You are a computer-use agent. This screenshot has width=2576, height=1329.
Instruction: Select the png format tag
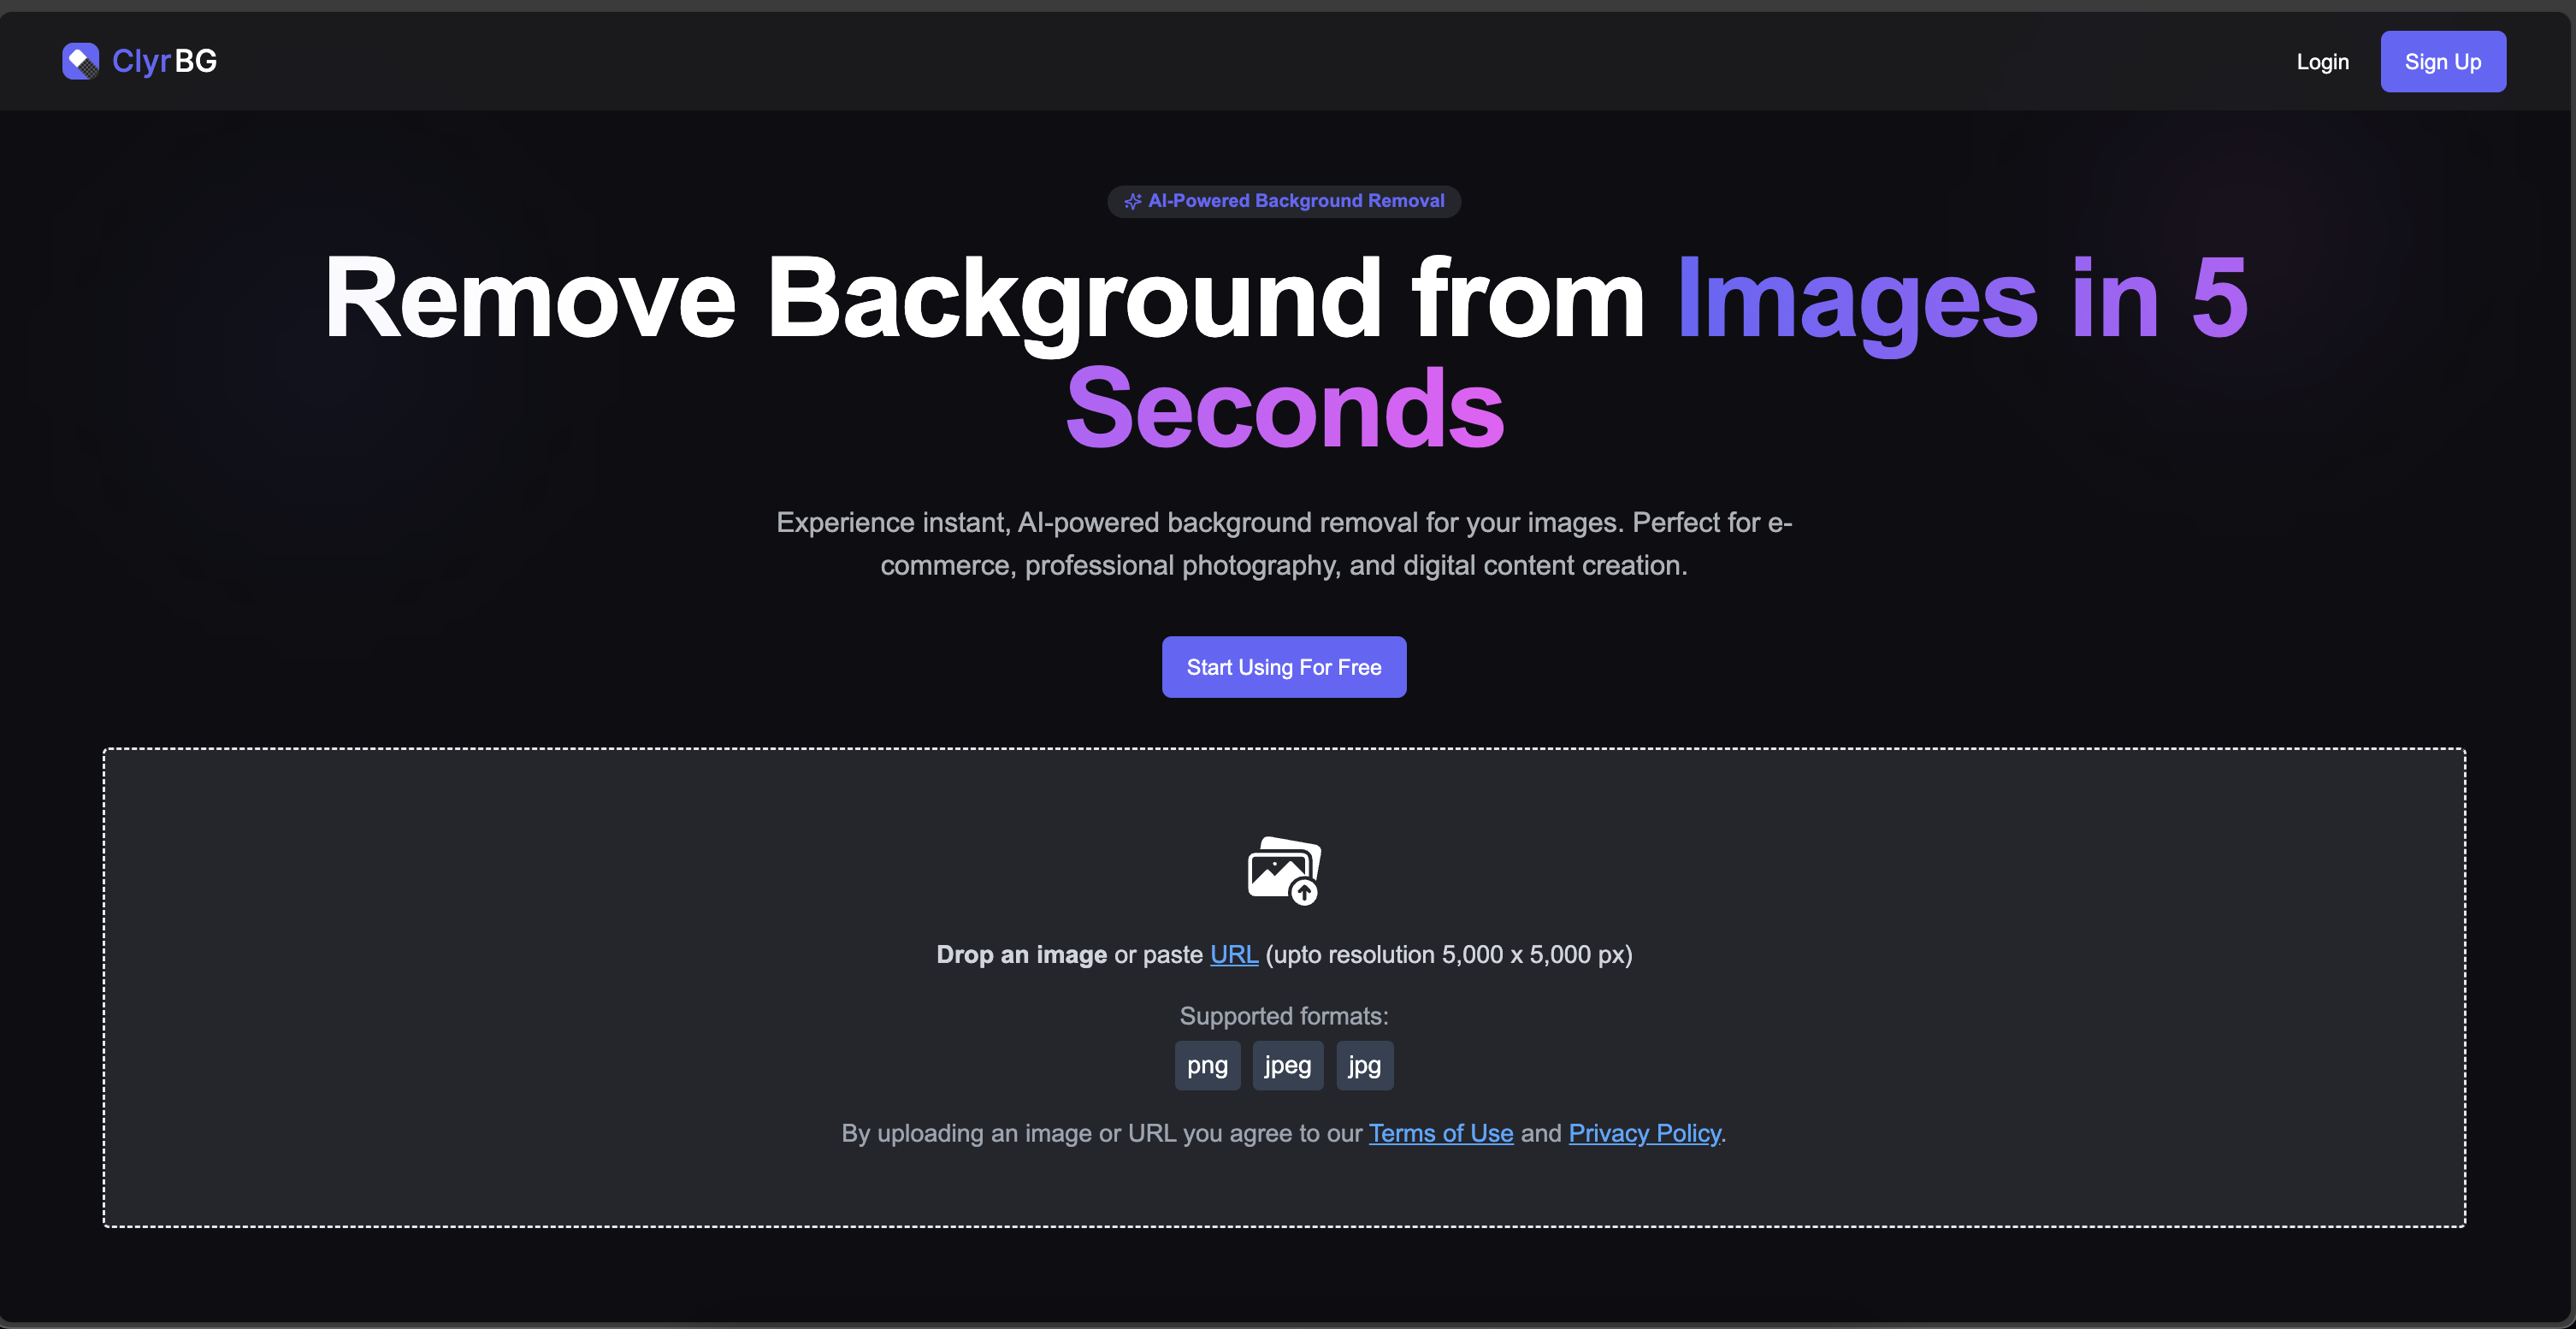tap(1207, 1065)
